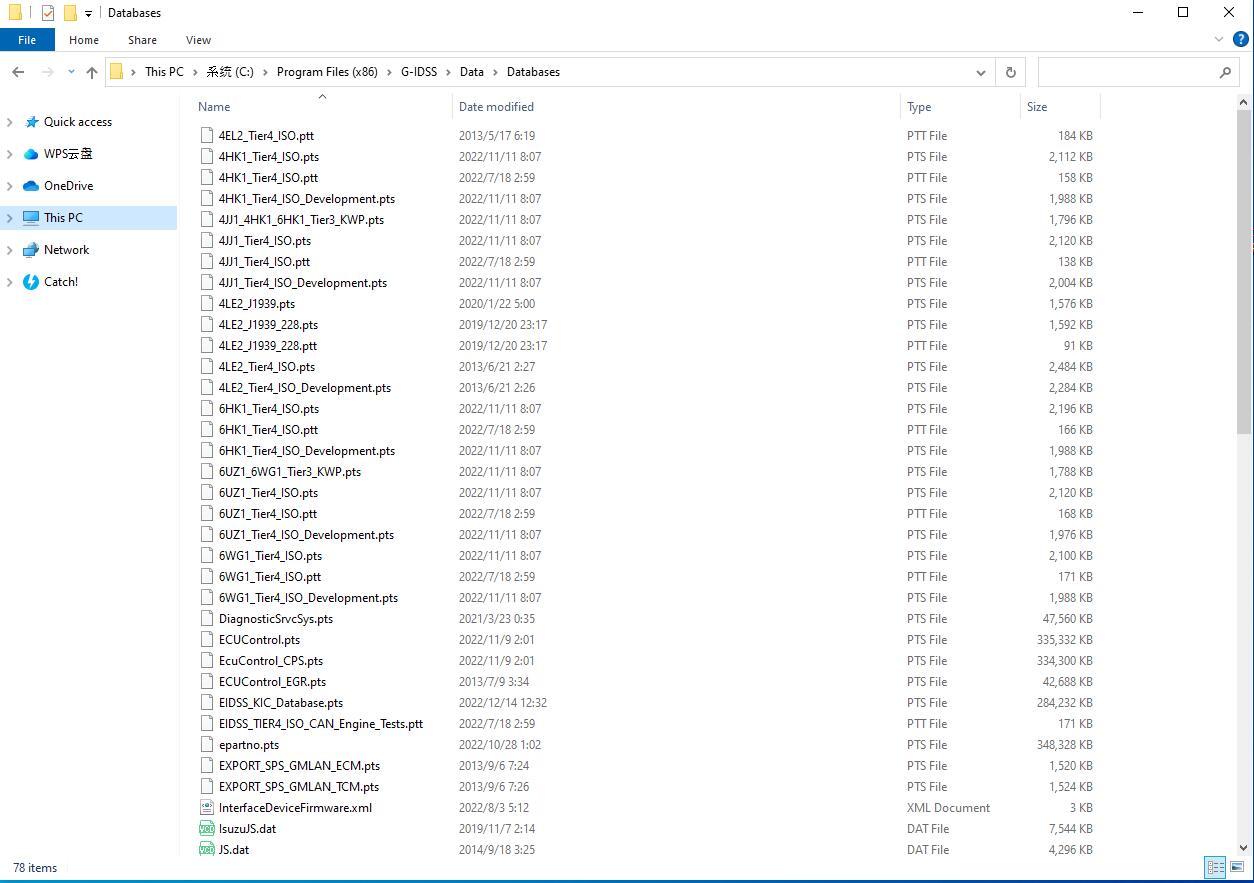This screenshot has width=1254, height=883.
Task: Click the Data breadcrumb segment
Action: 472,72
